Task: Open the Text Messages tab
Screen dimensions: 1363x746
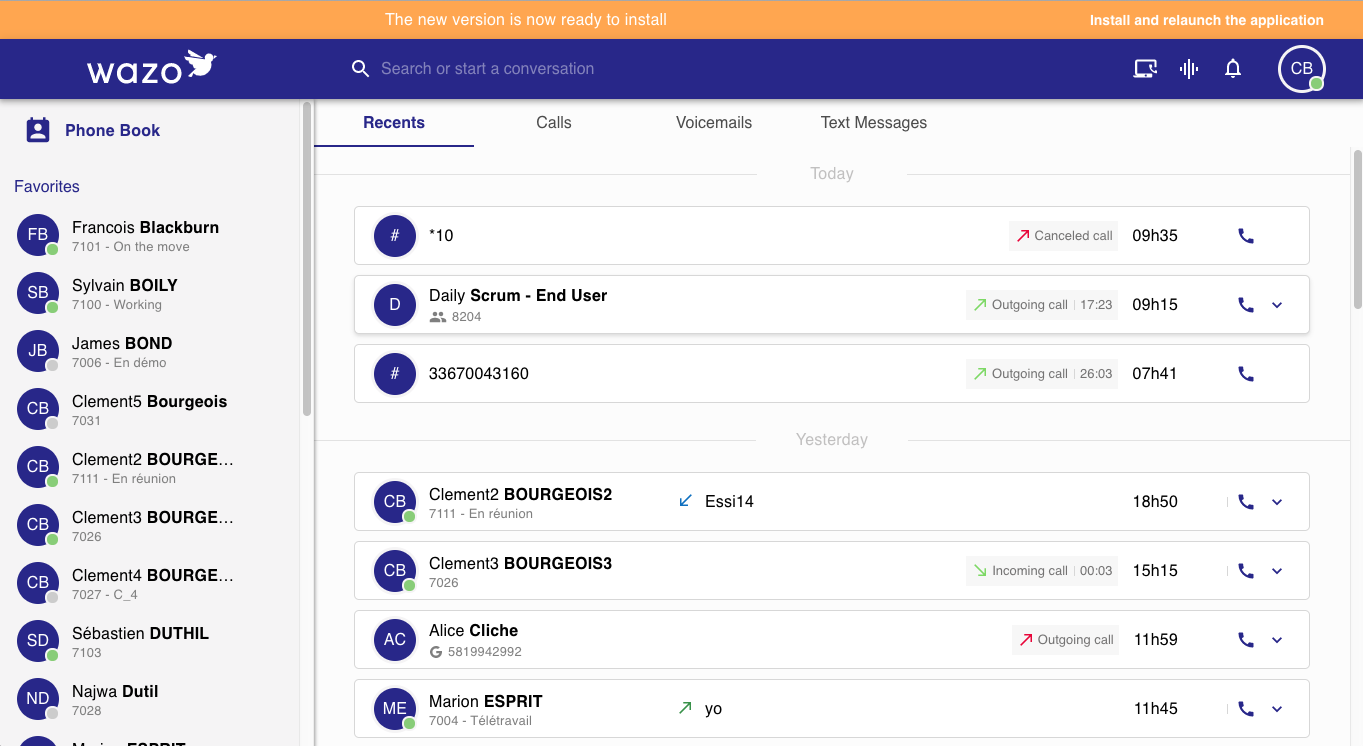Action: coord(874,123)
